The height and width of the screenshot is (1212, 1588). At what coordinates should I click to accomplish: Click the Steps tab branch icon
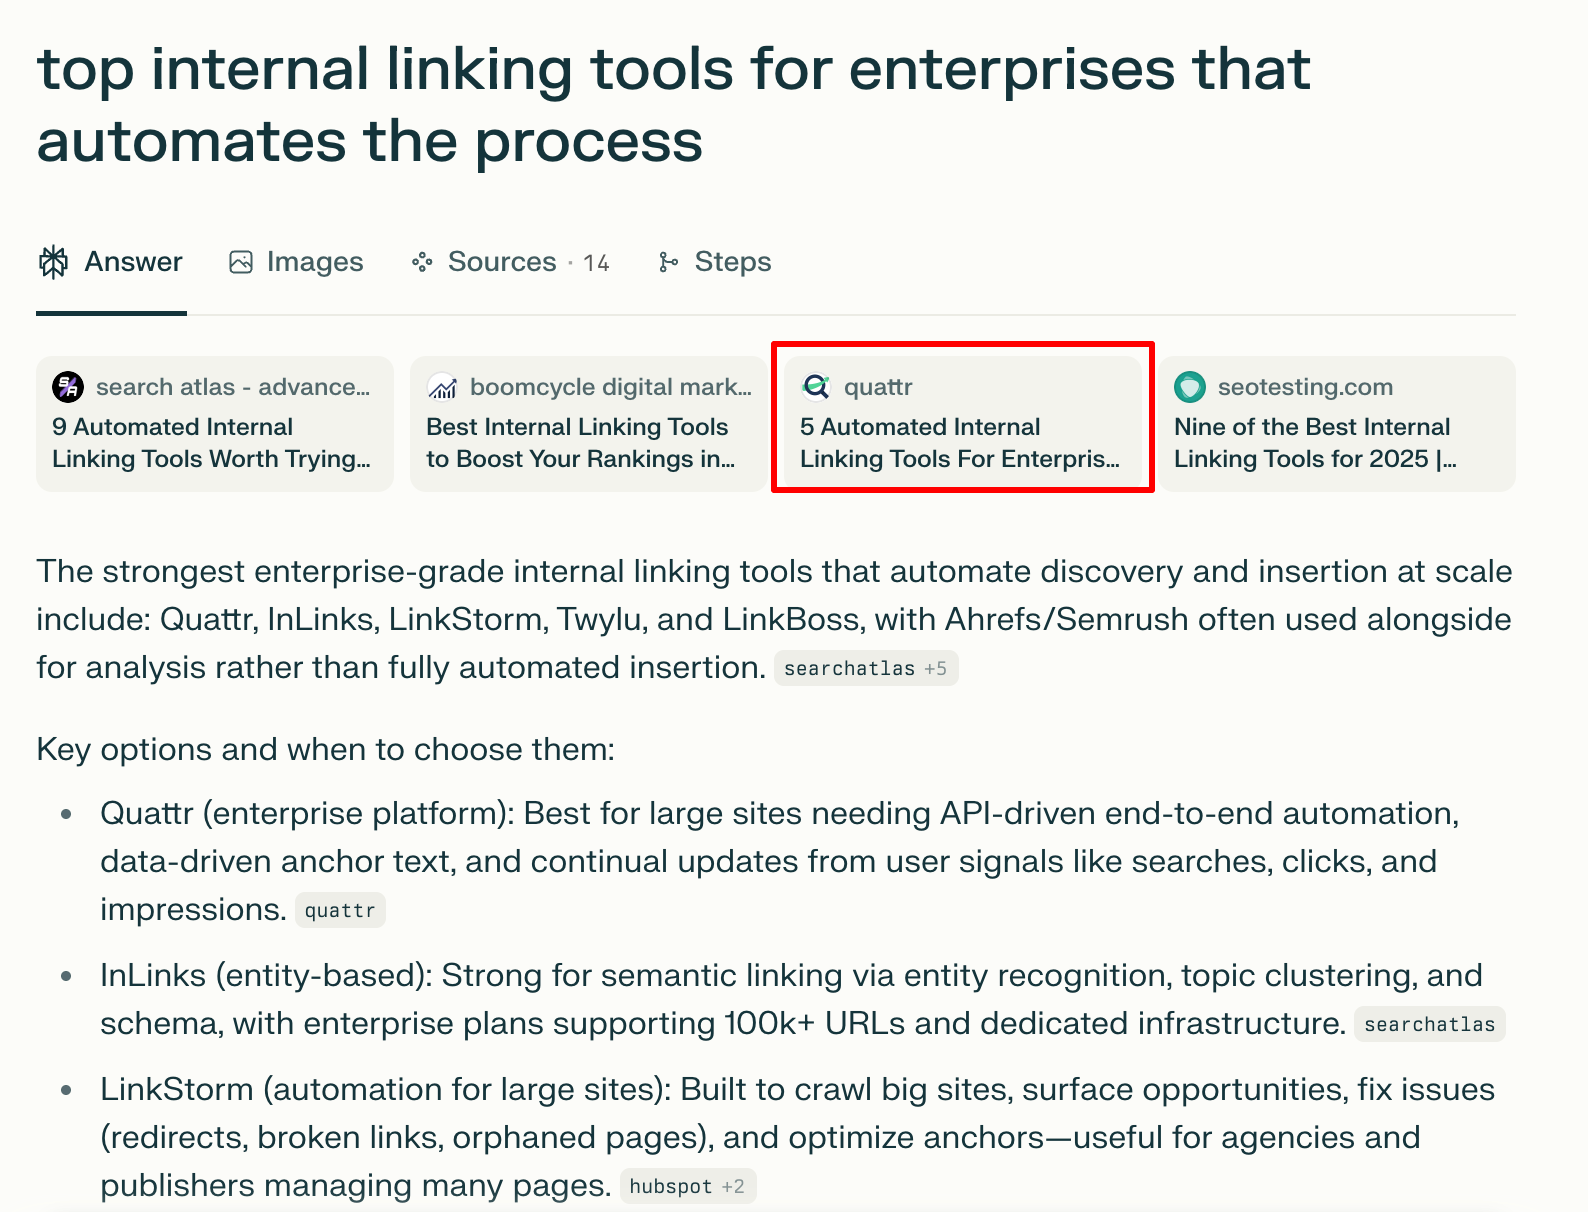click(x=668, y=262)
